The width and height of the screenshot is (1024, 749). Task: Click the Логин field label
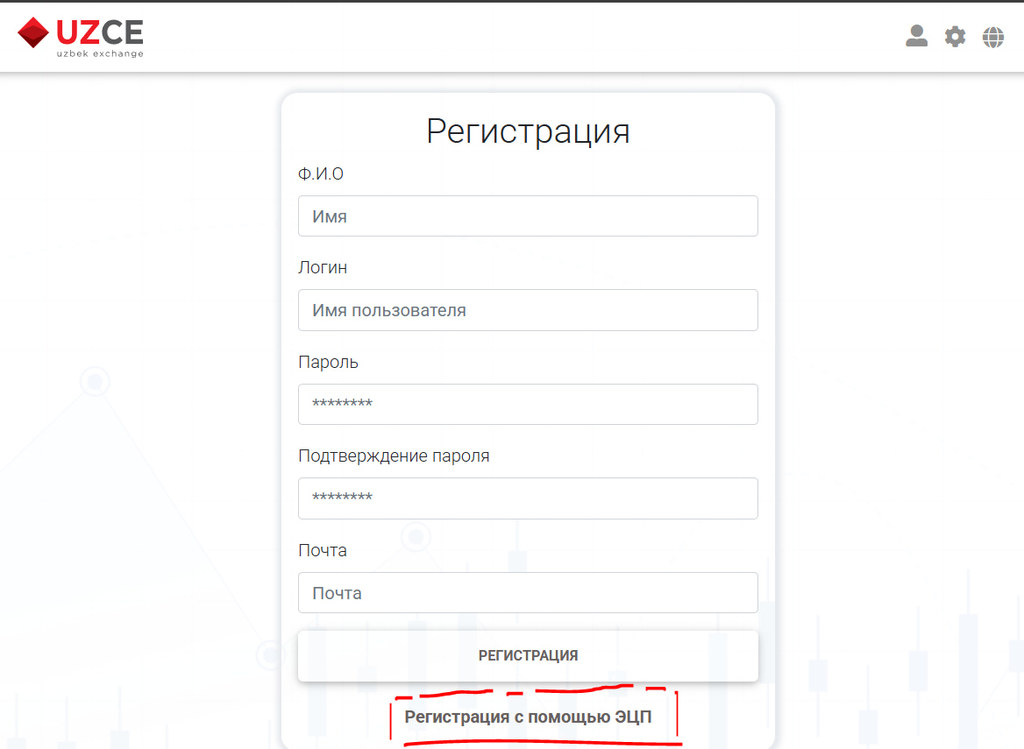pyautogui.click(x=322, y=268)
